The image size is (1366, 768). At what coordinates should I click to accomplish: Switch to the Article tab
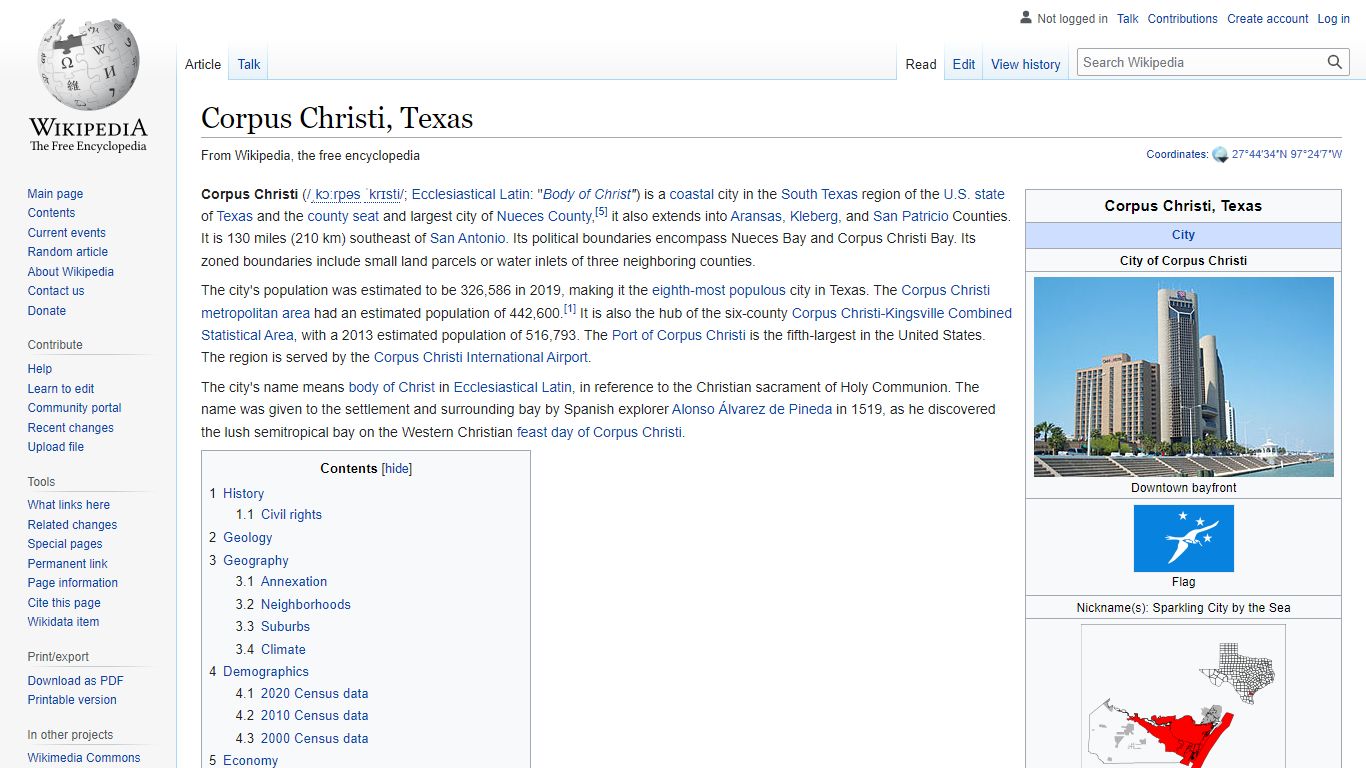tap(203, 64)
